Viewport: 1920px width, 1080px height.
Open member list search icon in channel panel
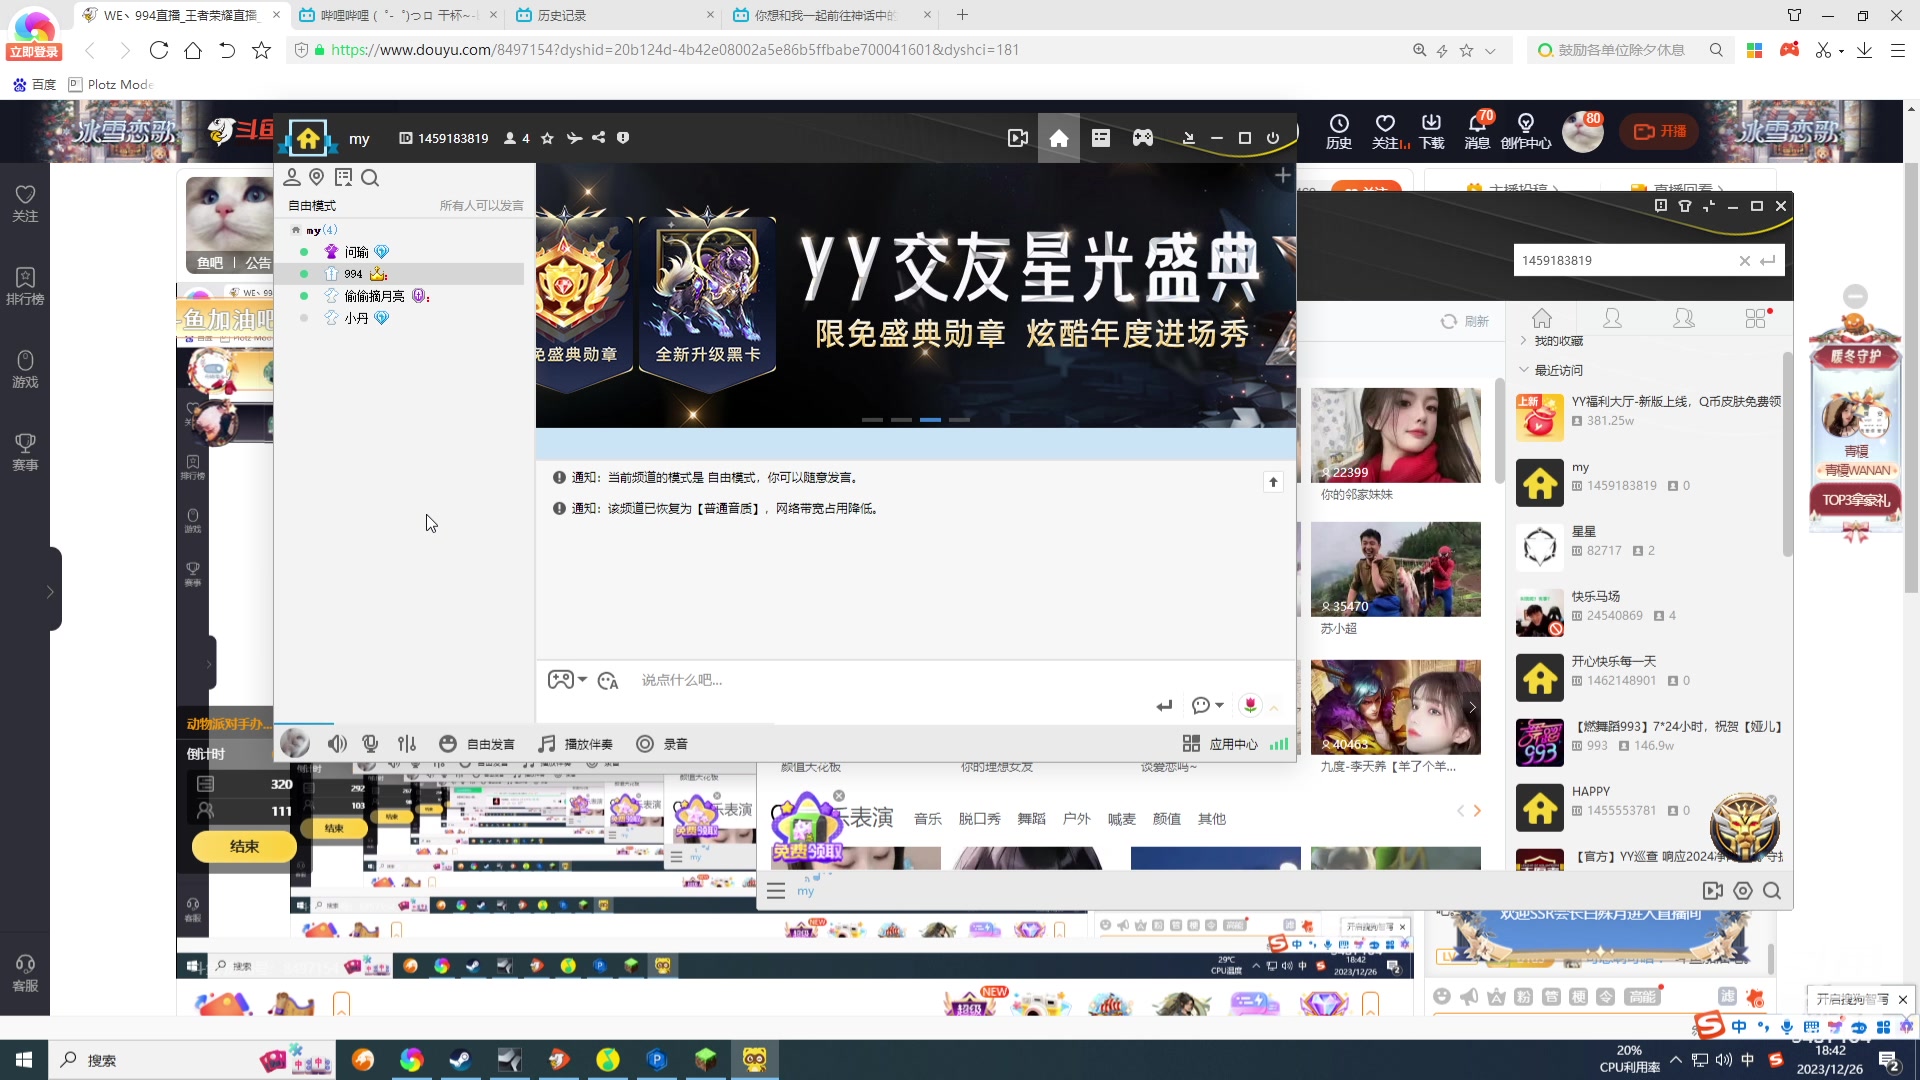pyautogui.click(x=370, y=178)
